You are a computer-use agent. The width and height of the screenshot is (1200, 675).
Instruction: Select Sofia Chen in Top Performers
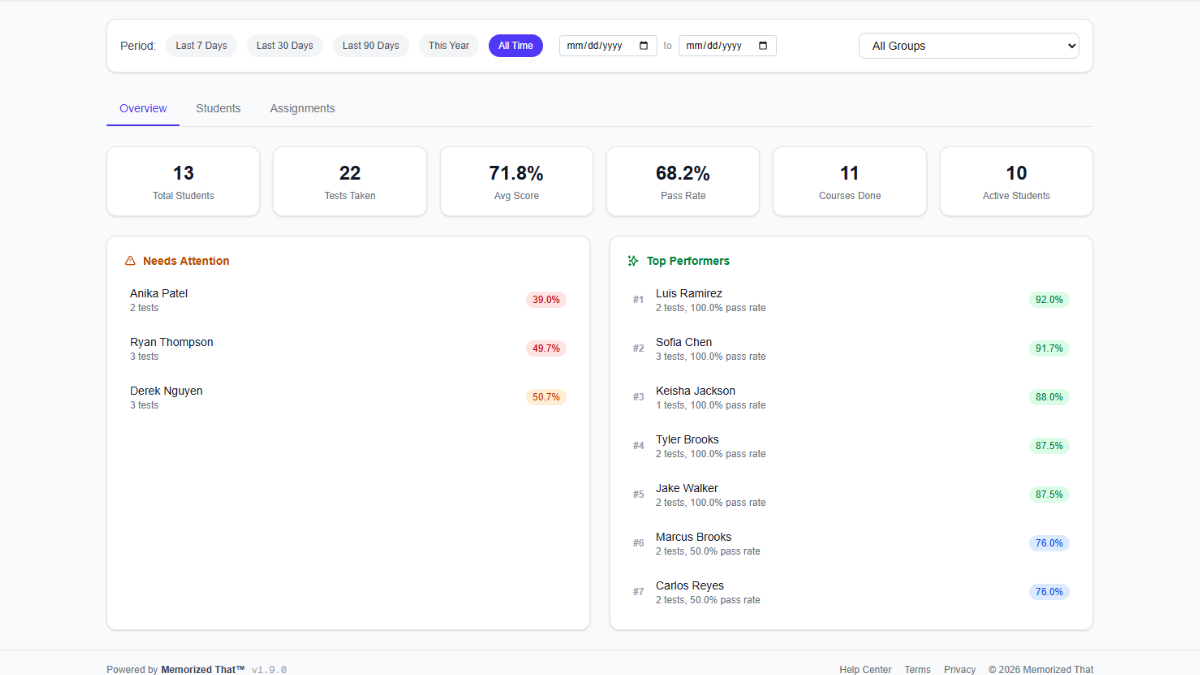tap(851, 349)
